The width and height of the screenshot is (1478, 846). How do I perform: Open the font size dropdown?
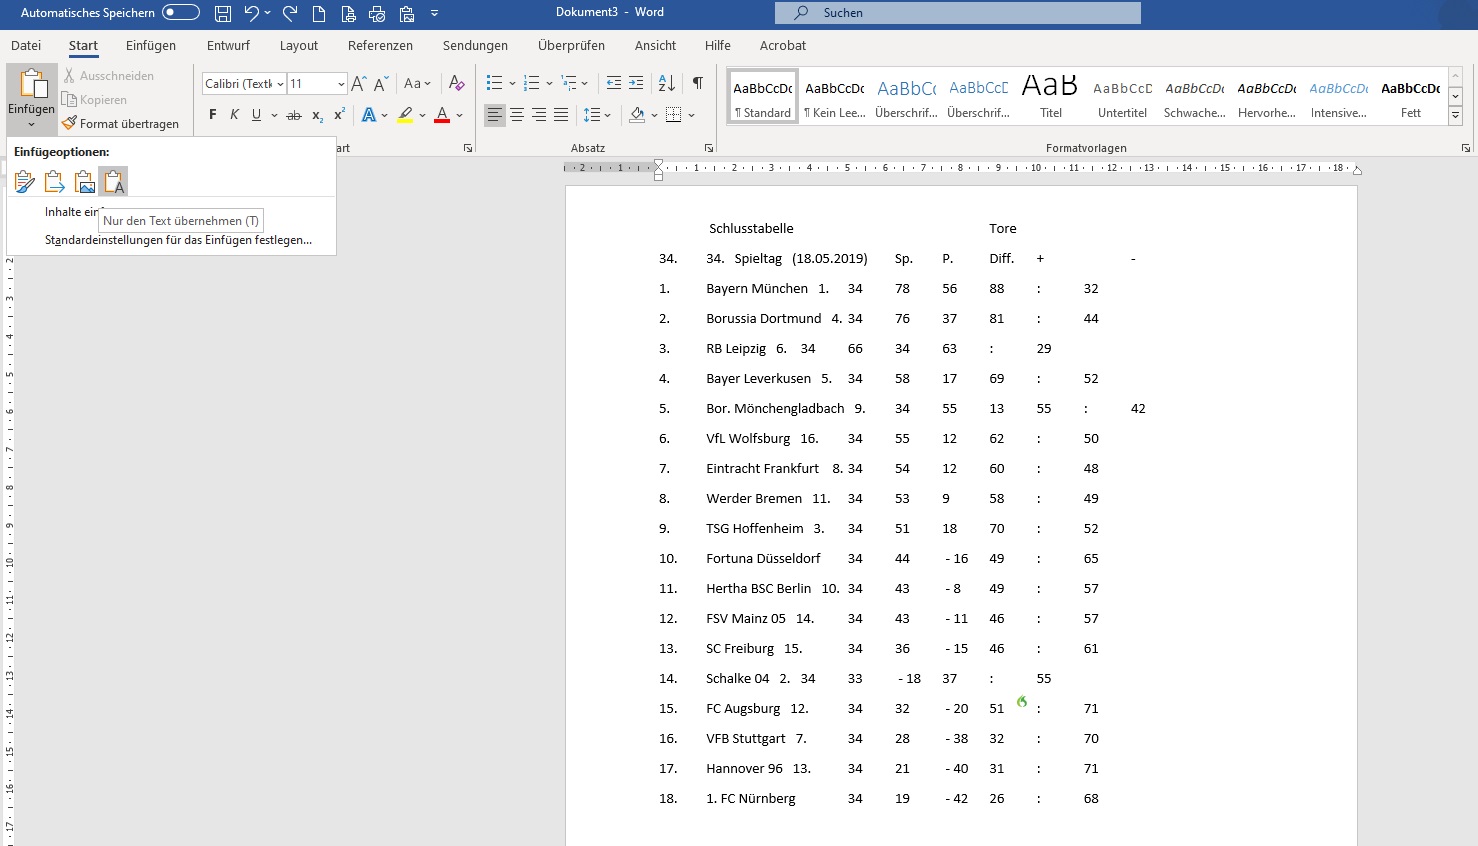coord(341,84)
